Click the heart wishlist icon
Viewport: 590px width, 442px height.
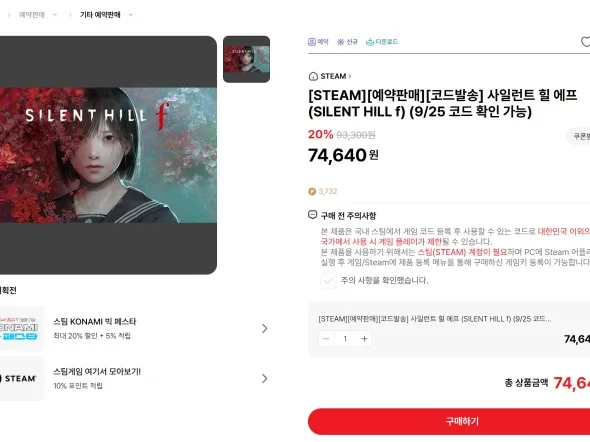coord(585,42)
